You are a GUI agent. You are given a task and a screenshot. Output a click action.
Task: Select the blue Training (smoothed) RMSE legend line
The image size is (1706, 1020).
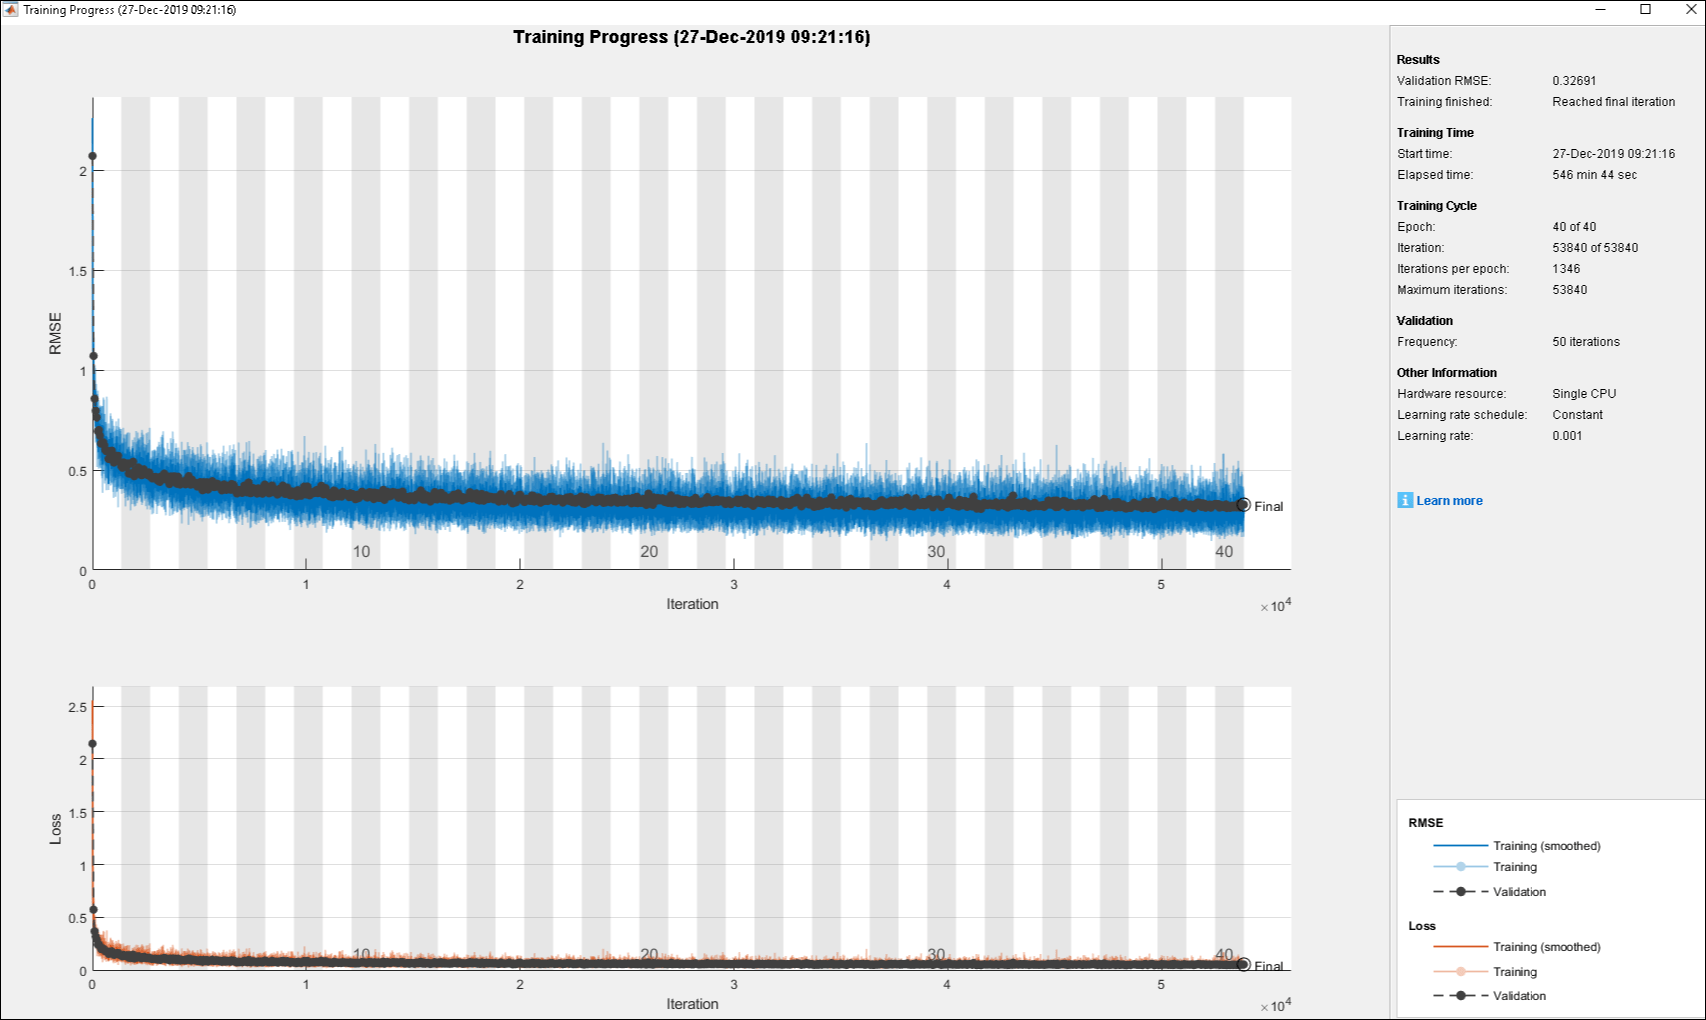[1465, 845]
